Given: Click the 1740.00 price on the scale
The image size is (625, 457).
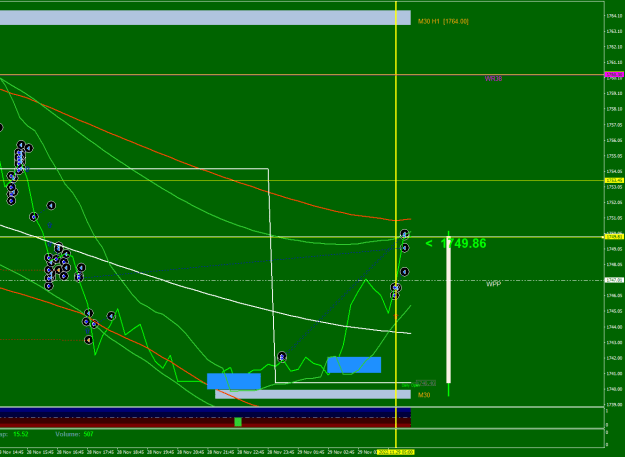Looking at the screenshot, I should (x=614, y=389).
